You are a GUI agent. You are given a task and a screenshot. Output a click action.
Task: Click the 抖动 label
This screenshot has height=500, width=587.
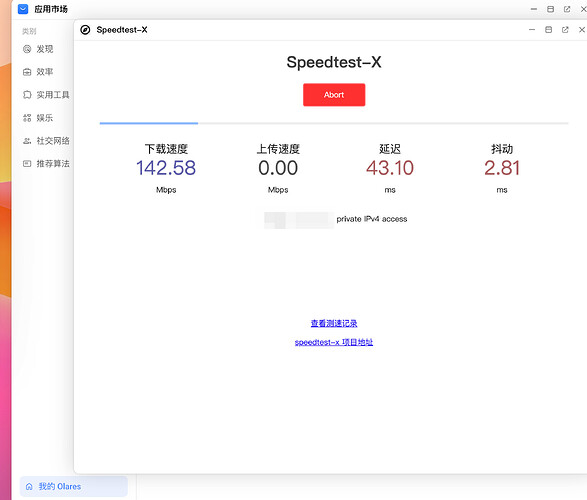point(502,149)
